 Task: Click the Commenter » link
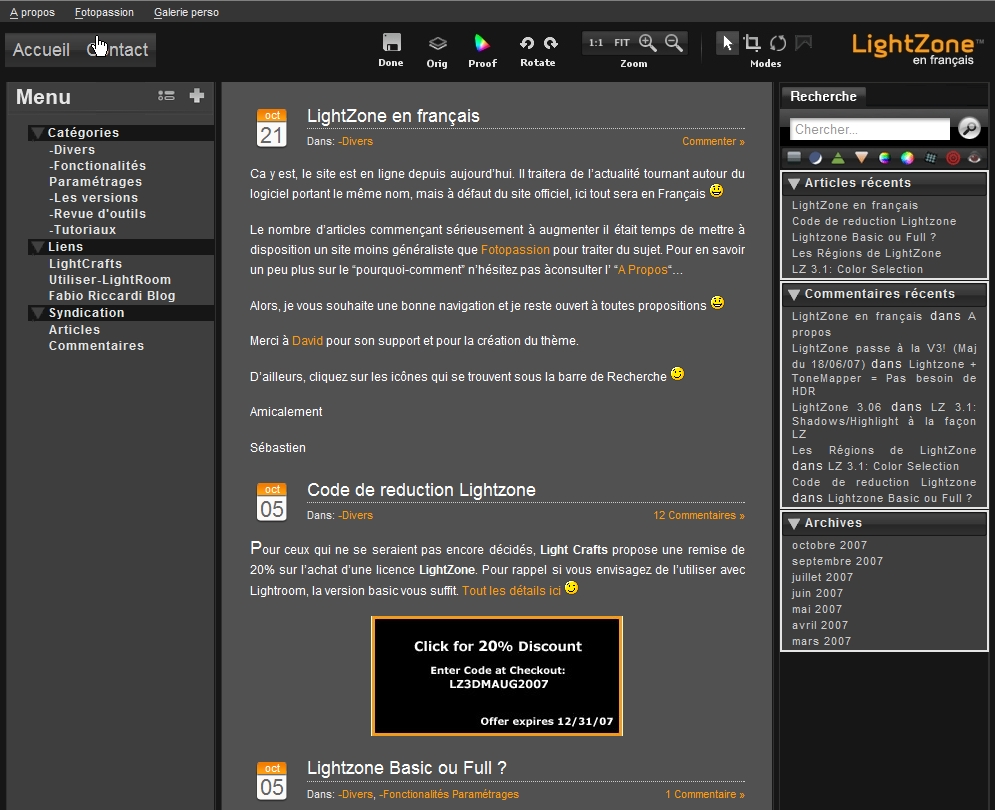tap(713, 142)
